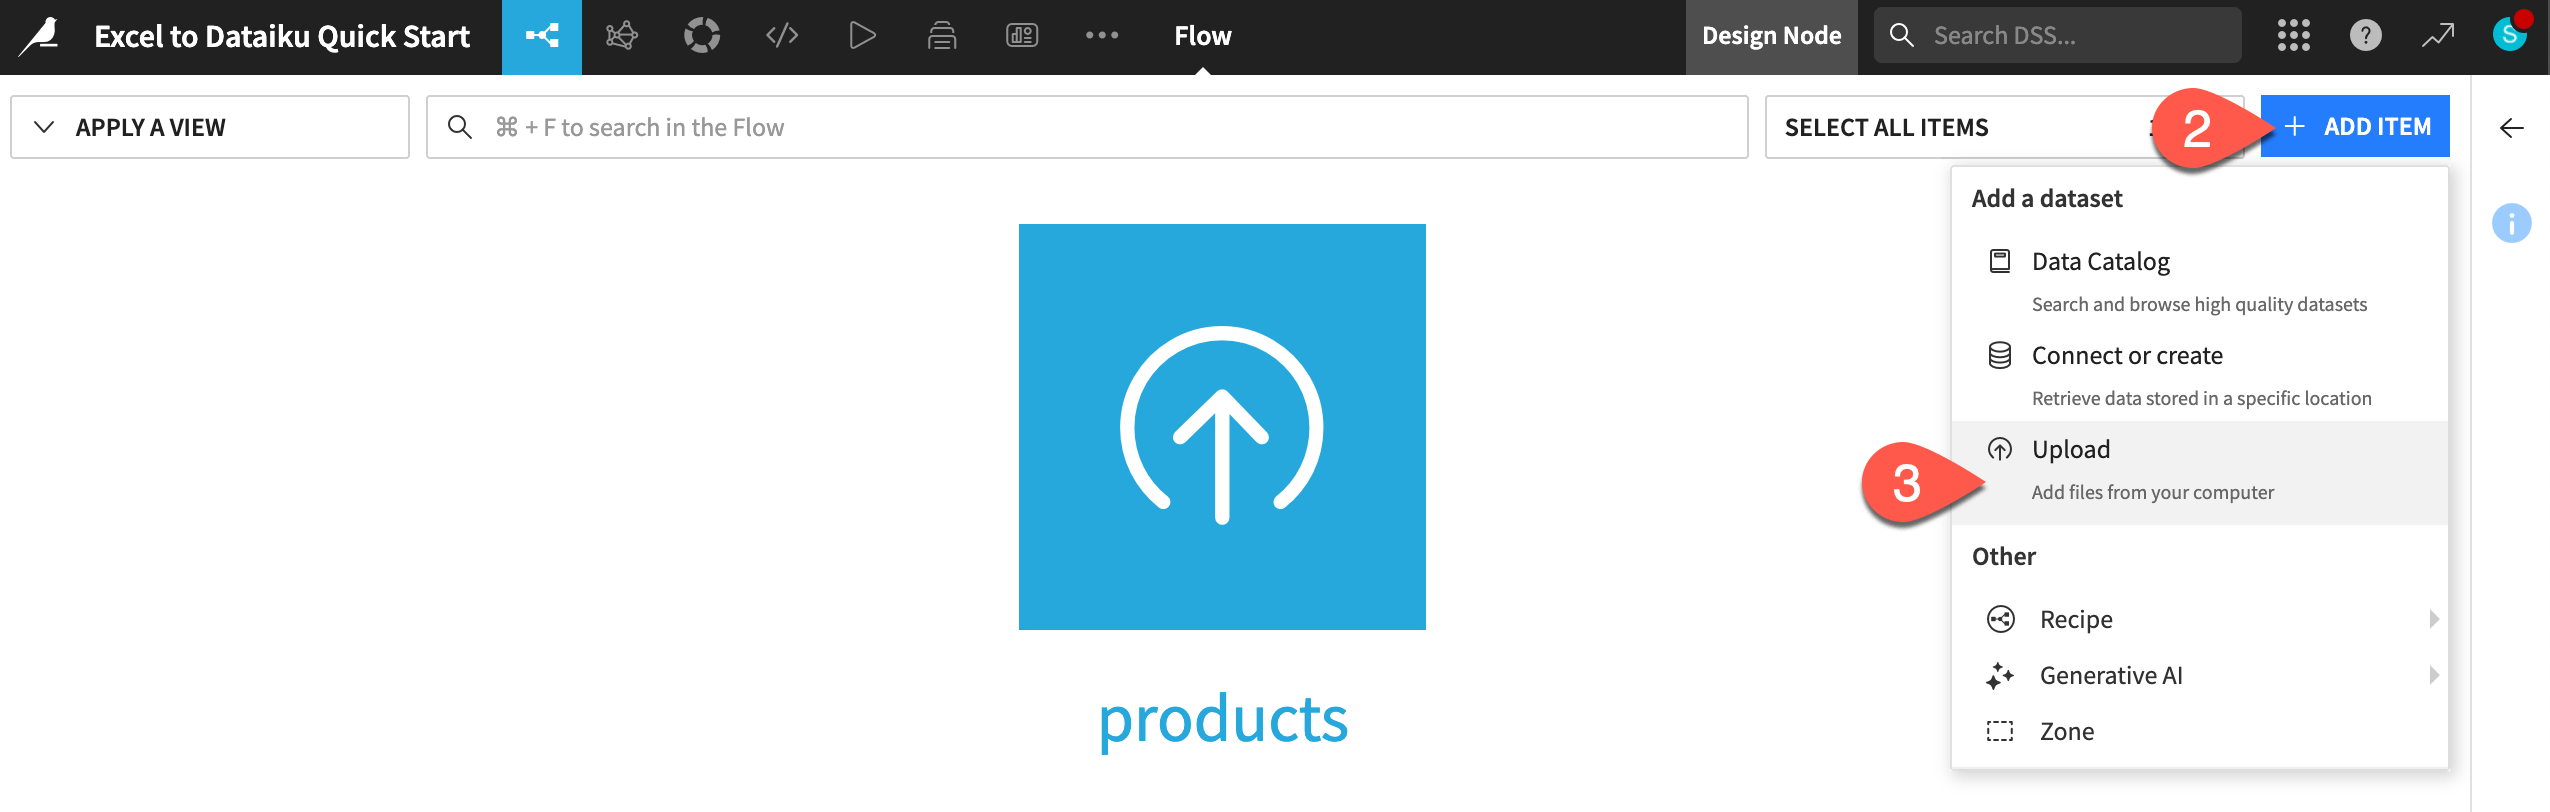Click the Upload arrow icon in menu

[x=2000, y=449]
